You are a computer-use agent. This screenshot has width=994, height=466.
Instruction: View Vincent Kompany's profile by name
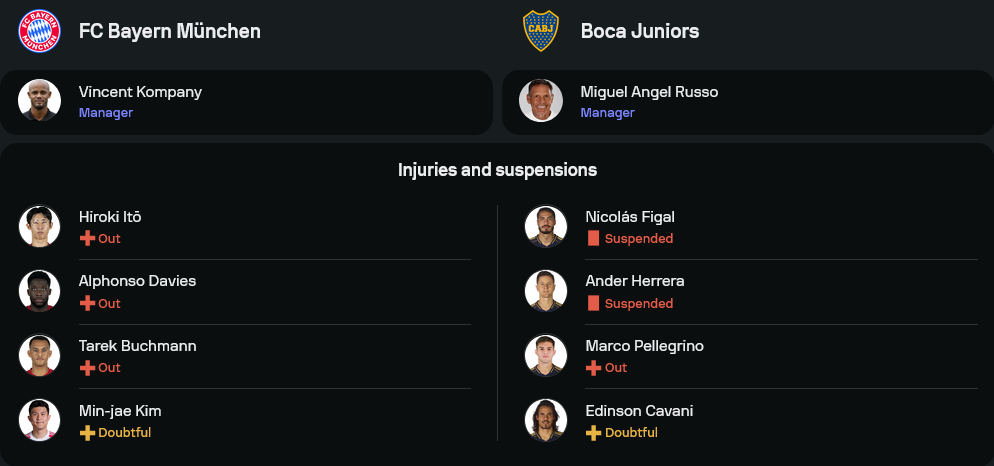[x=140, y=92]
